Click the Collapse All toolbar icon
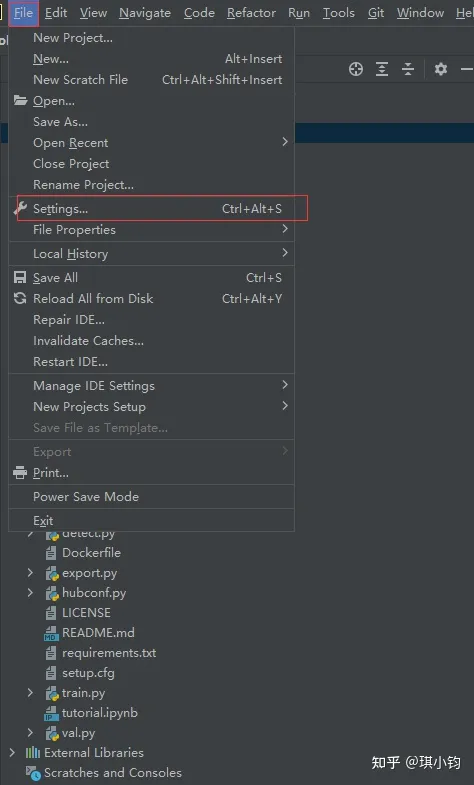 (408, 69)
